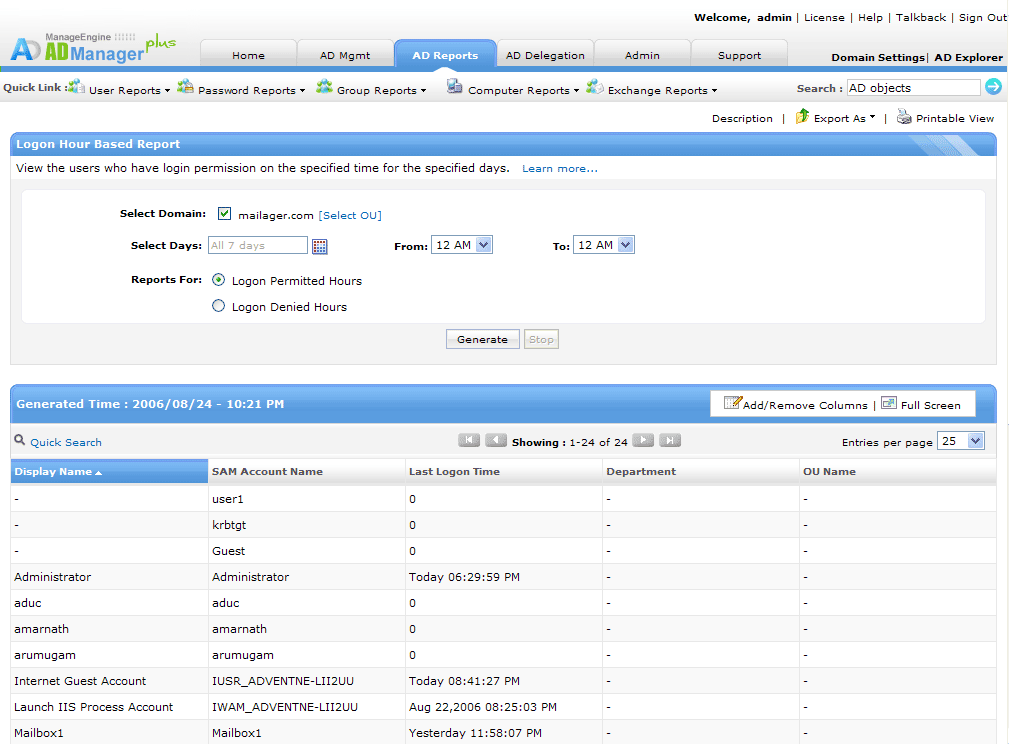The image size is (1009, 744).
Task: Click the Group Reports icon
Action: pos(324,86)
